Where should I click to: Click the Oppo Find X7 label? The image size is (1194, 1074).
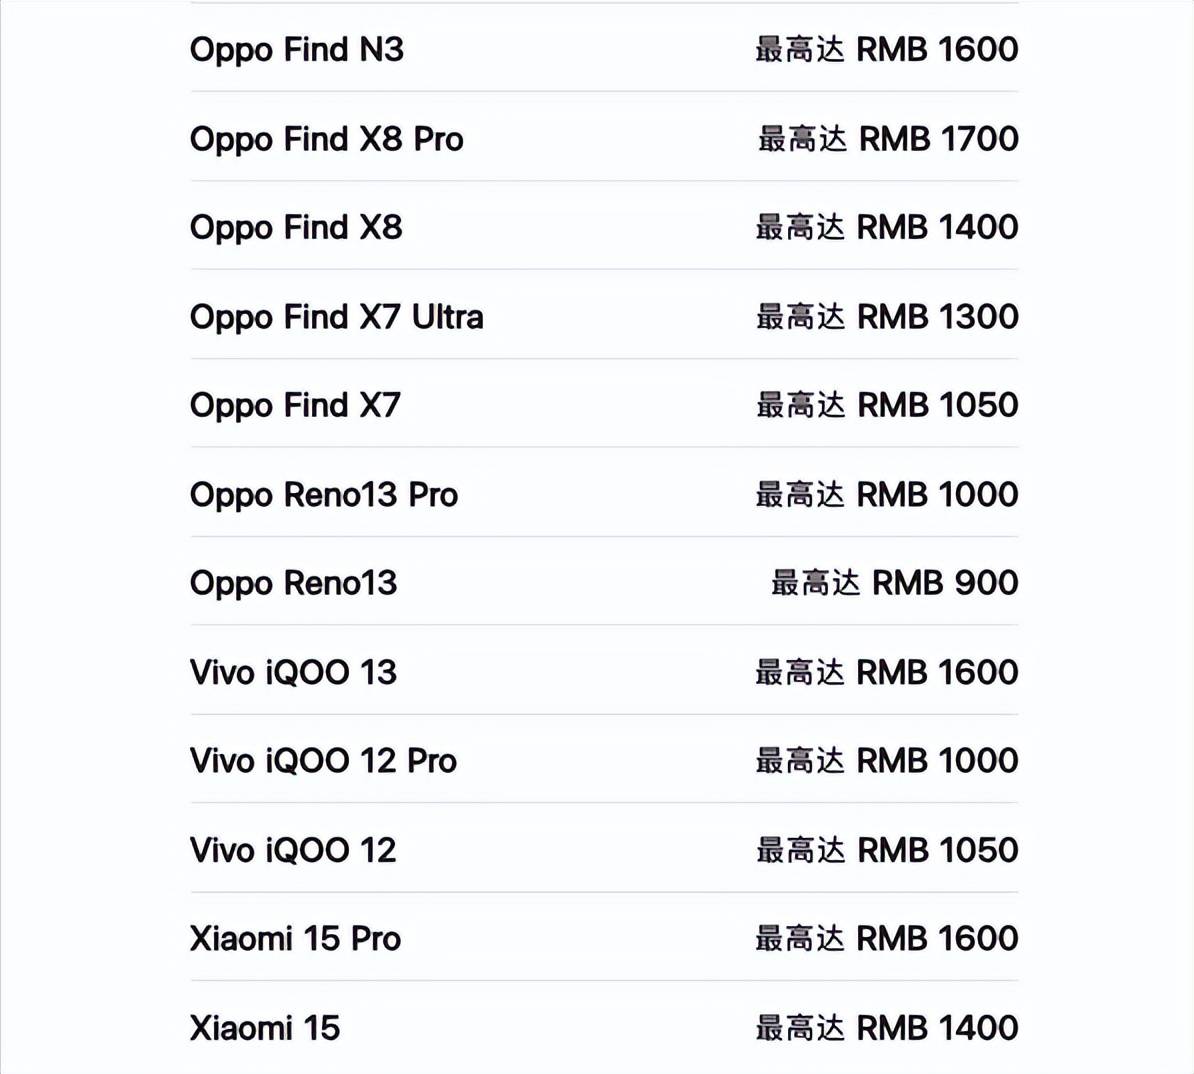point(295,405)
